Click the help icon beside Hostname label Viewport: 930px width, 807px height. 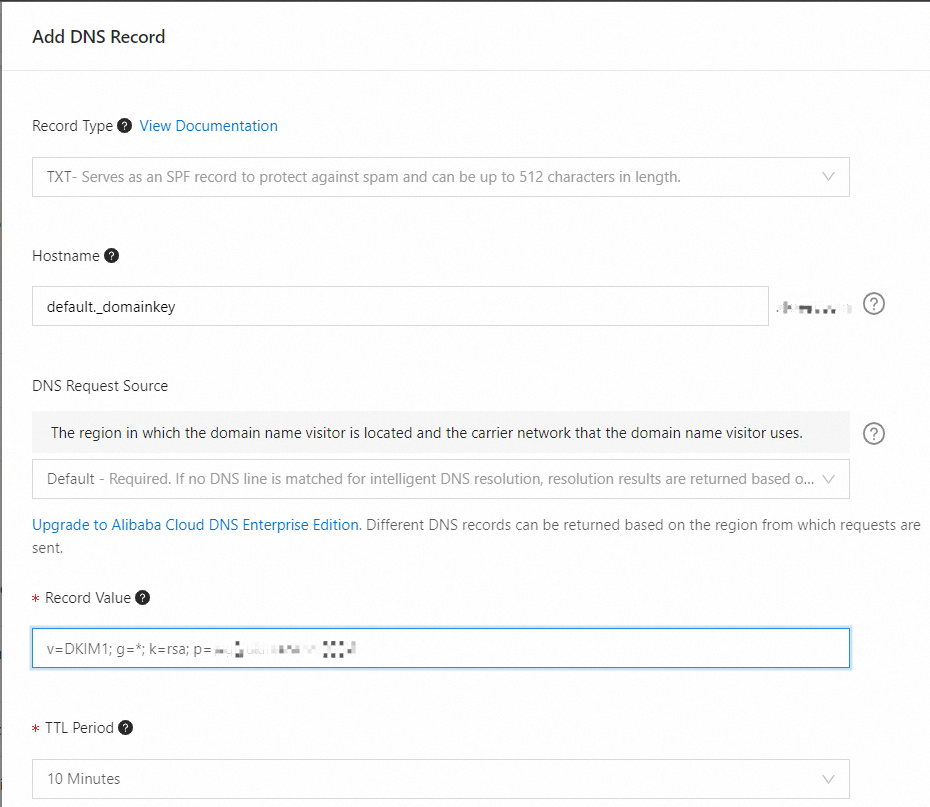tap(111, 256)
